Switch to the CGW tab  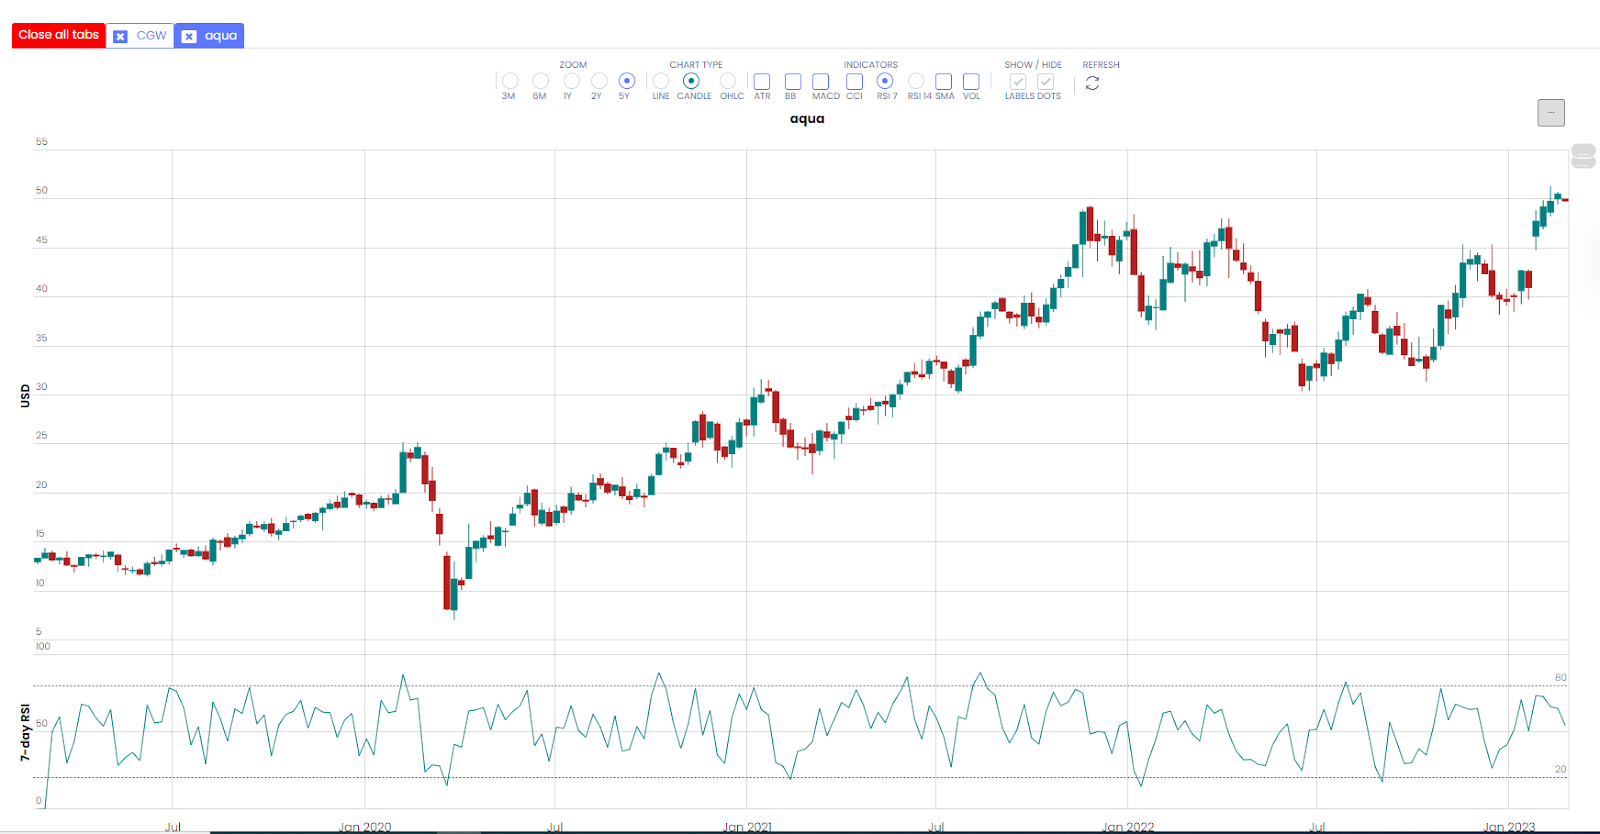pyautogui.click(x=151, y=35)
